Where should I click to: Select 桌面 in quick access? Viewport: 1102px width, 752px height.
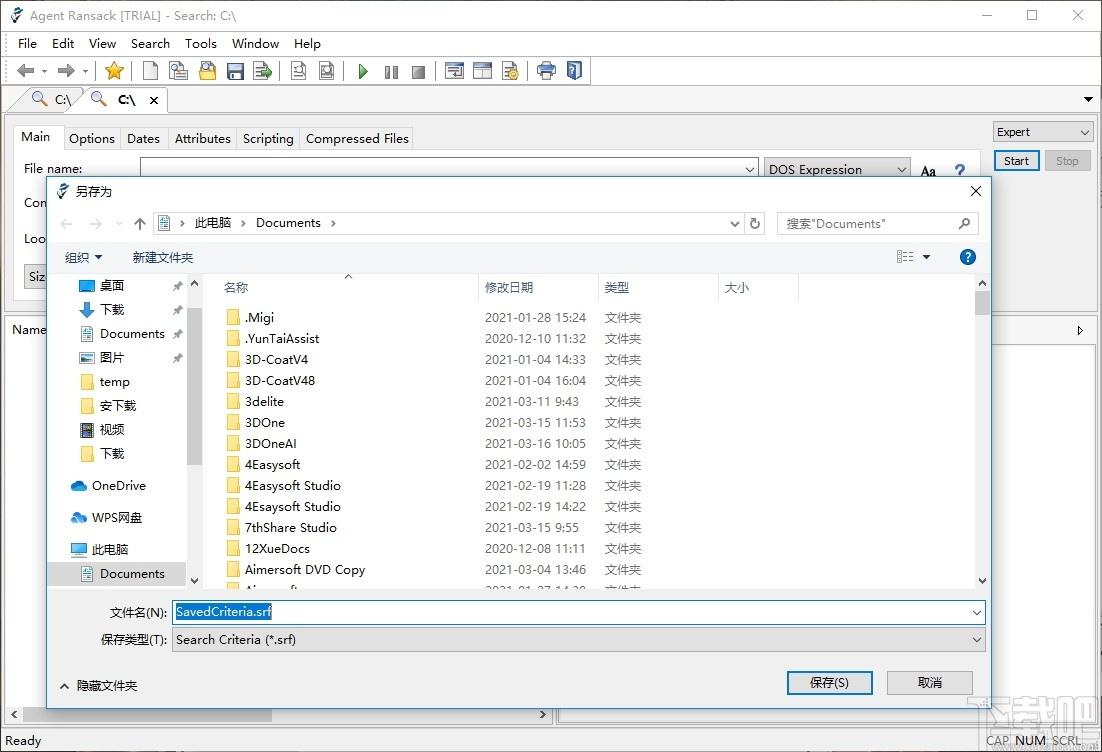coord(103,285)
